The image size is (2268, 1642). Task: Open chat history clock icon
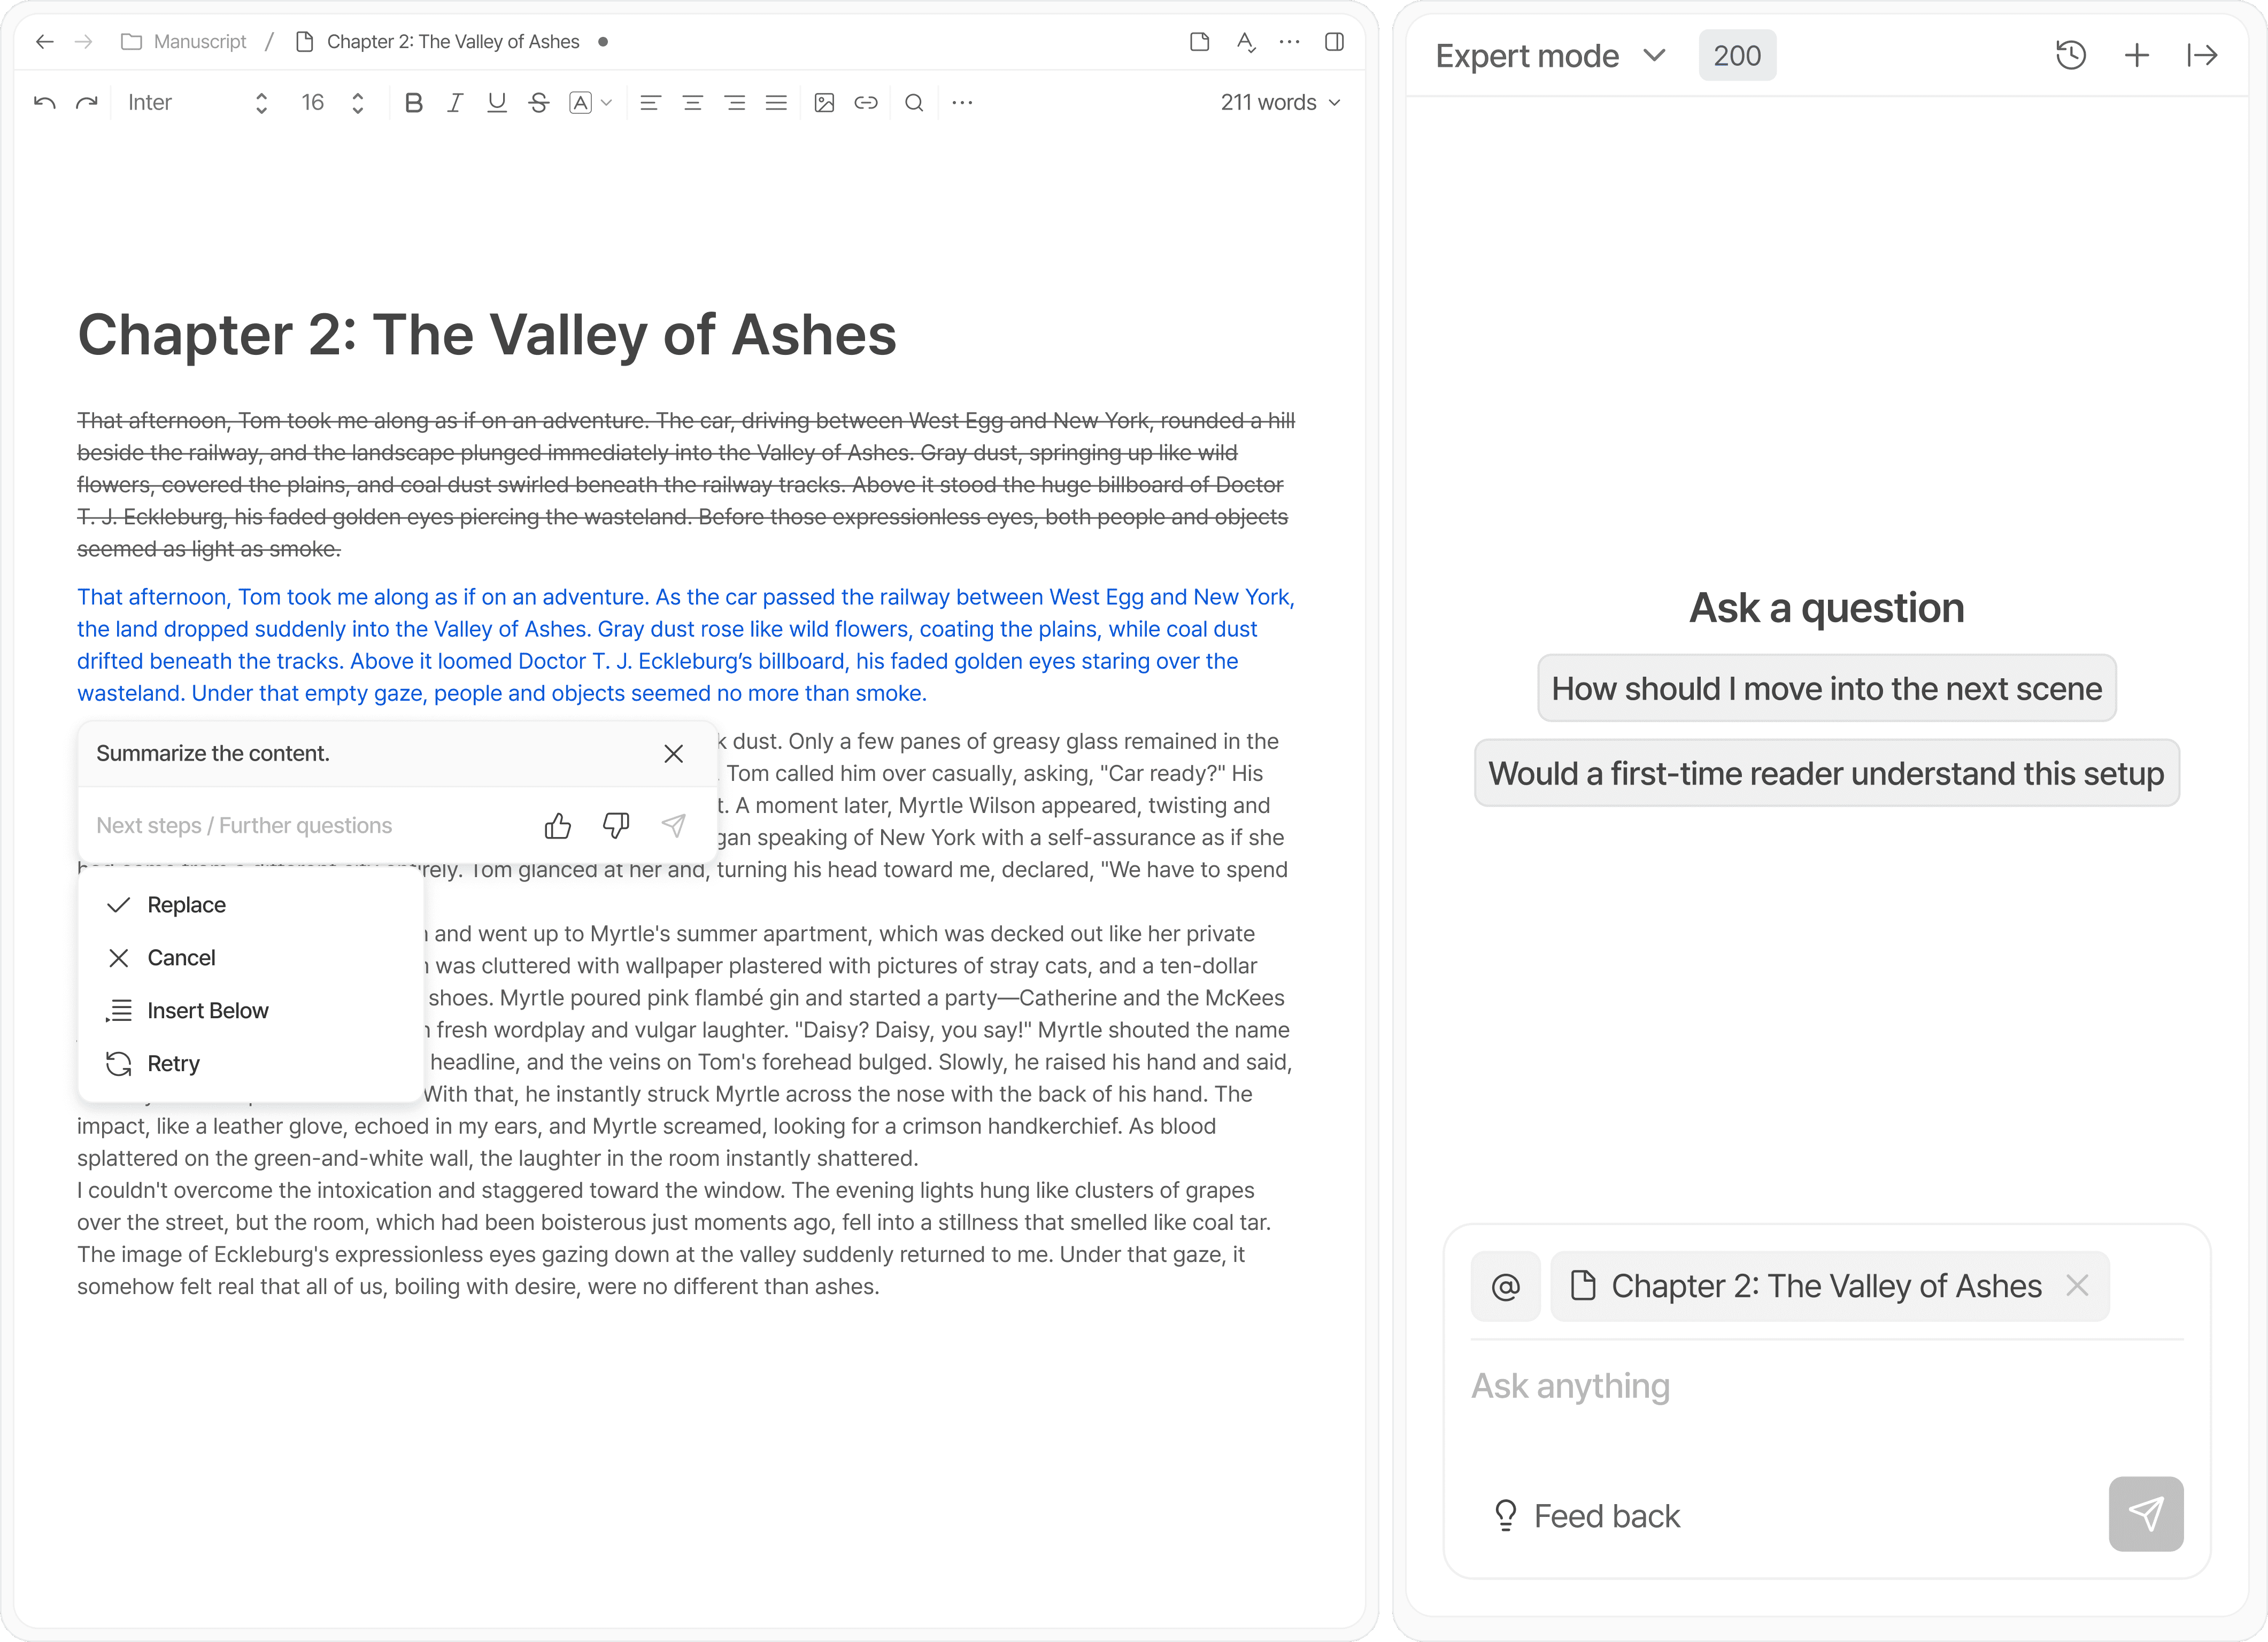[2070, 55]
